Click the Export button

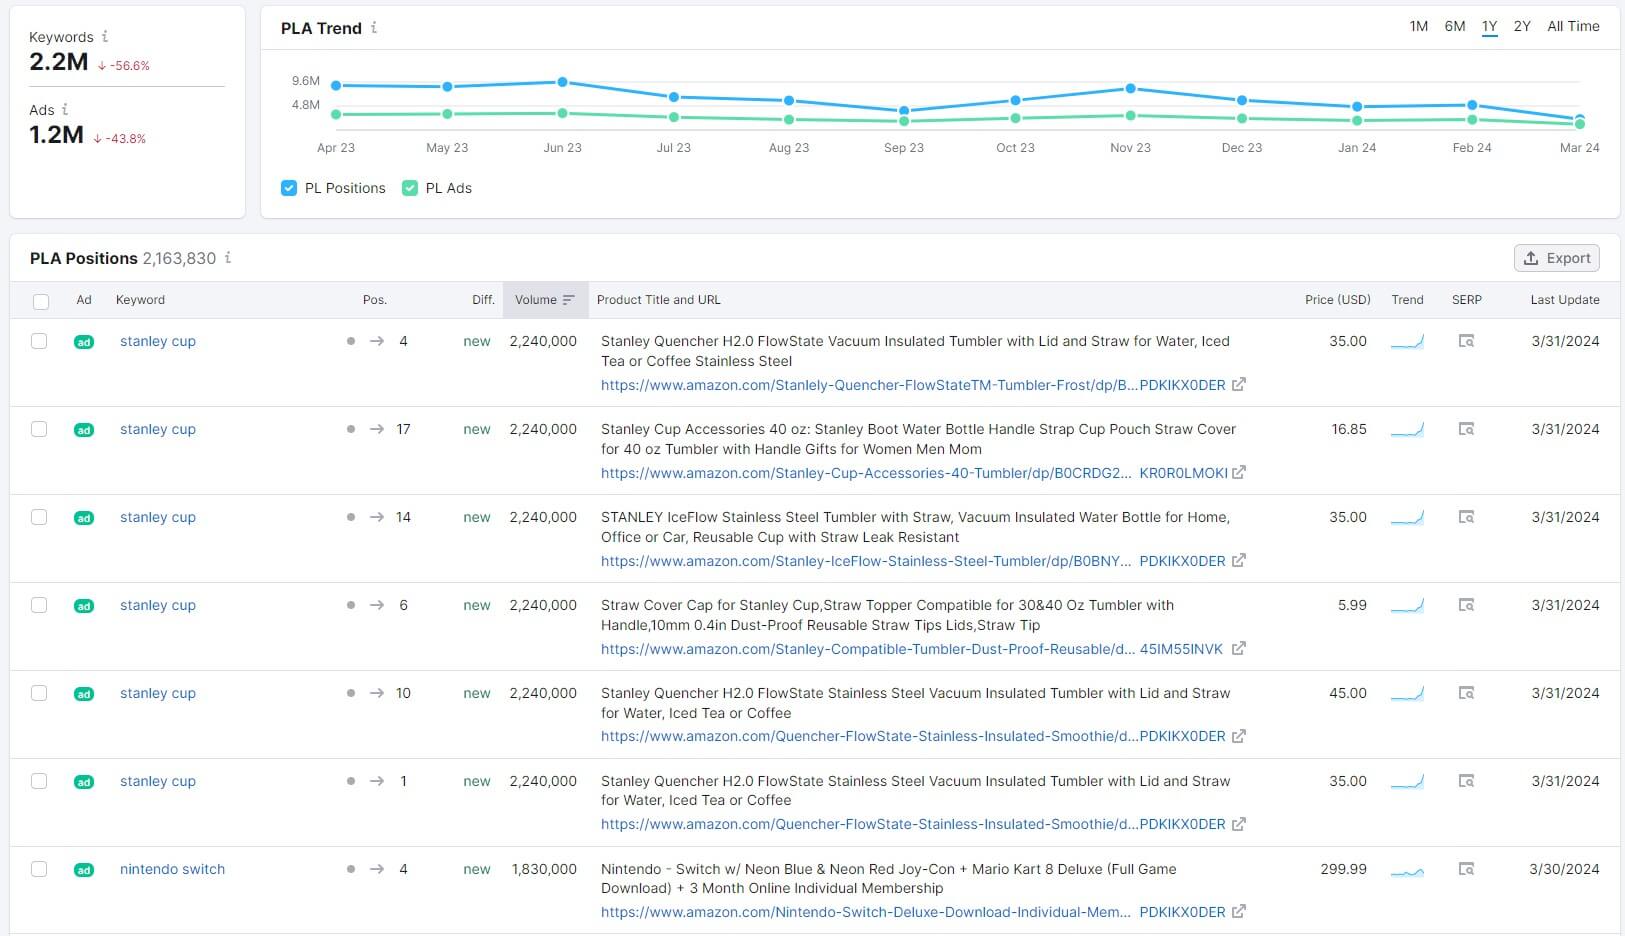click(1557, 258)
